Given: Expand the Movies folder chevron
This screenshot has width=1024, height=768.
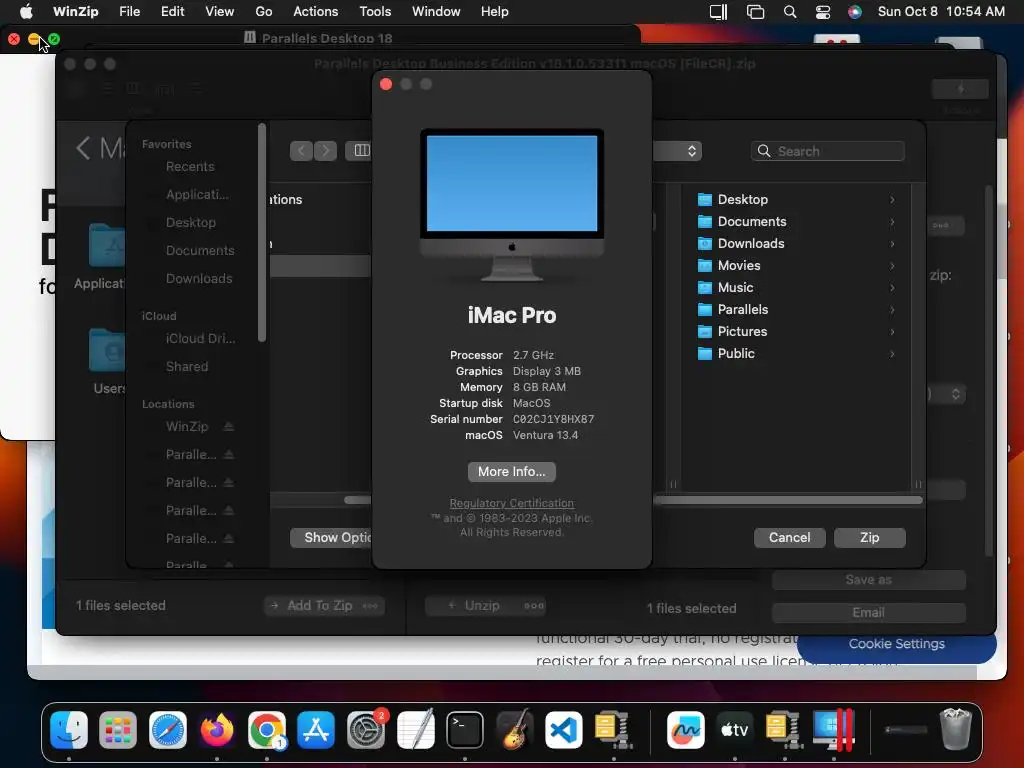Looking at the screenshot, I should [892, 266].
